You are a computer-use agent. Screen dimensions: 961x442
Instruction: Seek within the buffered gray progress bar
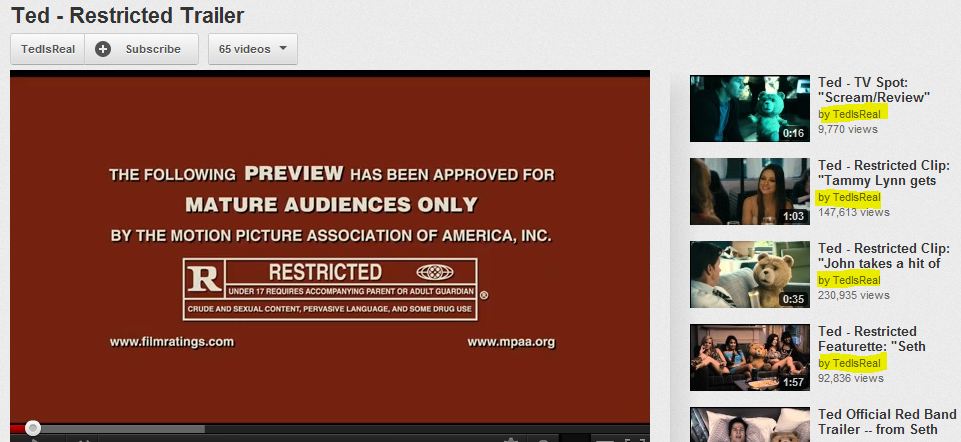point(123,429)
